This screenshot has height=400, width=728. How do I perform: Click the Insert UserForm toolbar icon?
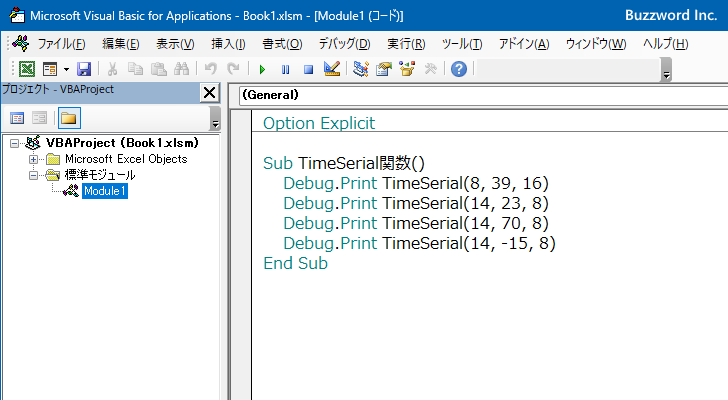[50, 69]
